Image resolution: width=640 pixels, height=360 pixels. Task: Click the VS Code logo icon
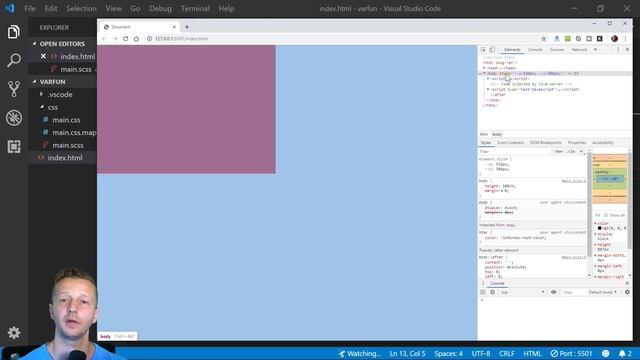point(9,8)
